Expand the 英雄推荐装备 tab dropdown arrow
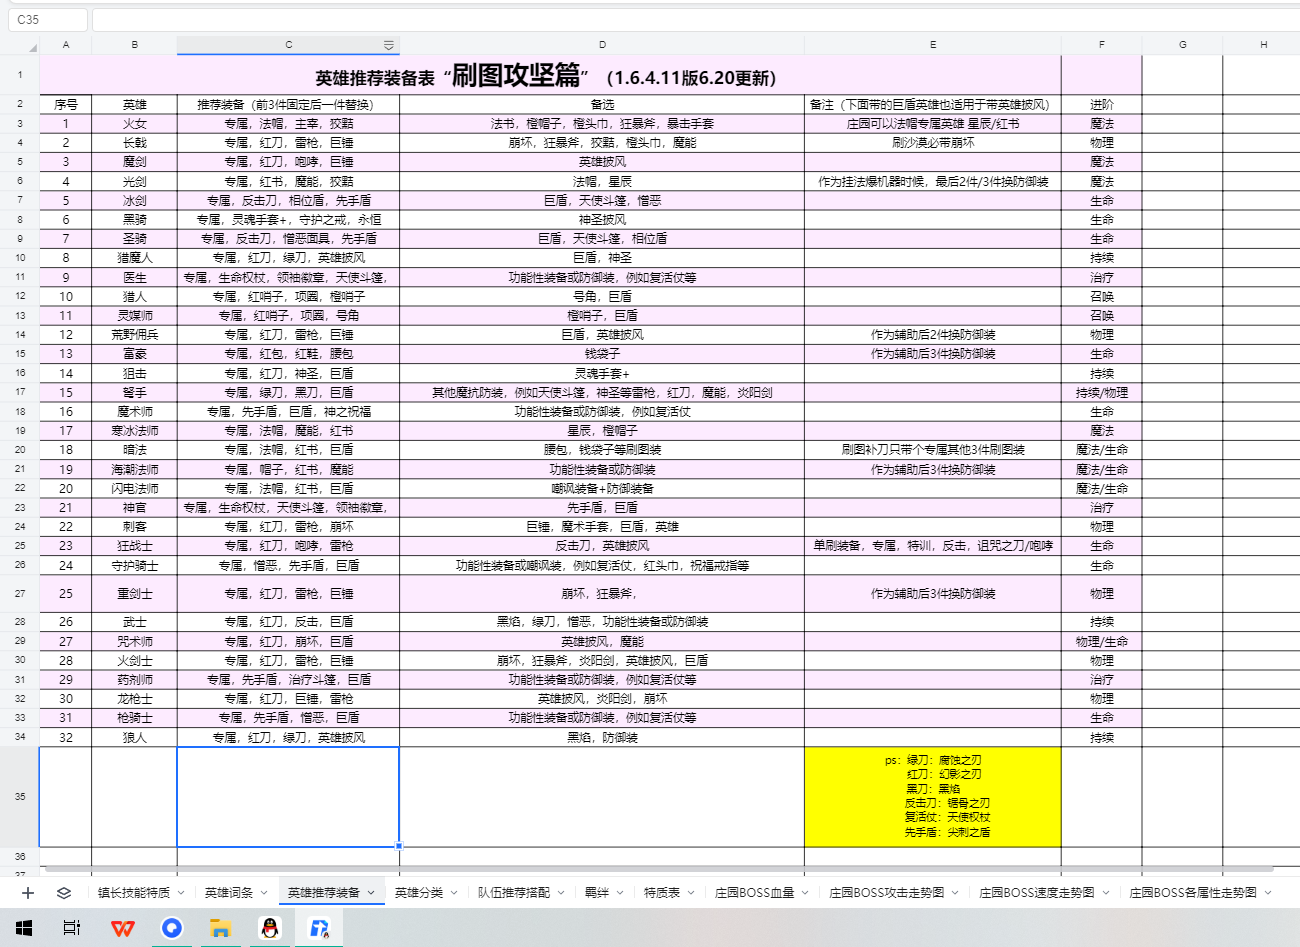1300x947 pixels. pyautogui.click(x=371, y=893)
